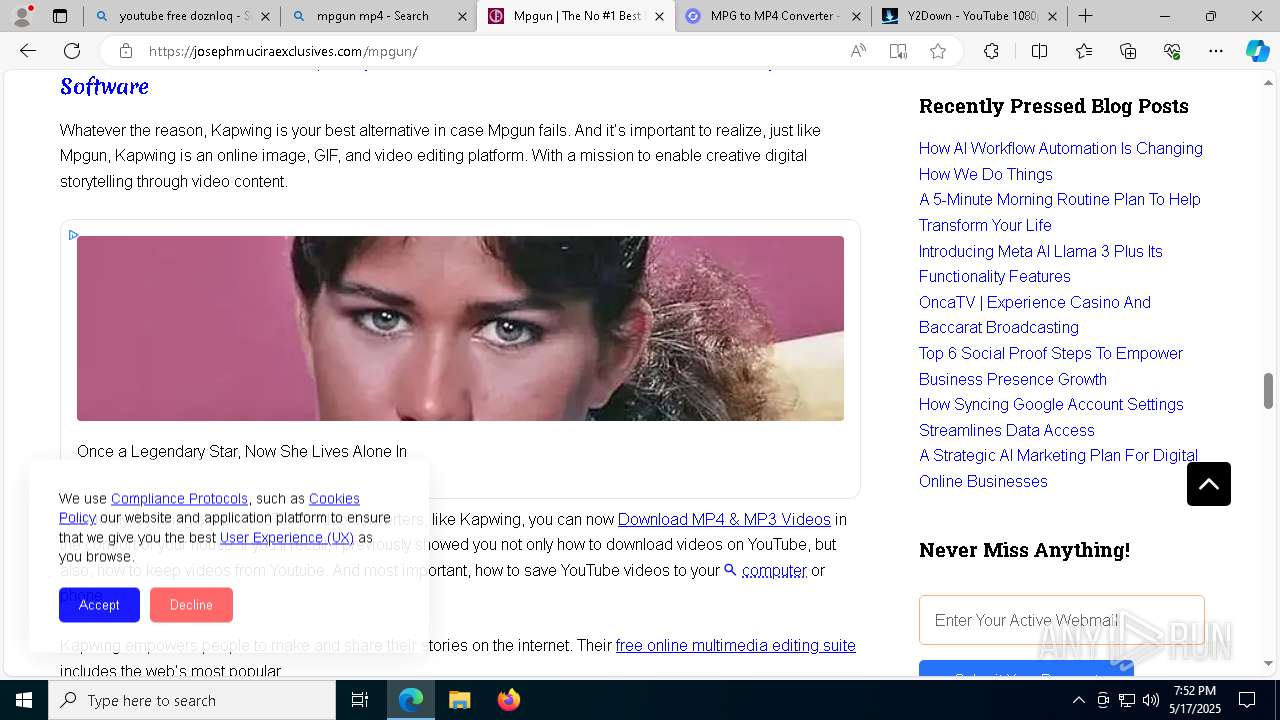Open Compliance Protocols link
Viewport: 1280px width, 720px height.
(x=179, y=498)
